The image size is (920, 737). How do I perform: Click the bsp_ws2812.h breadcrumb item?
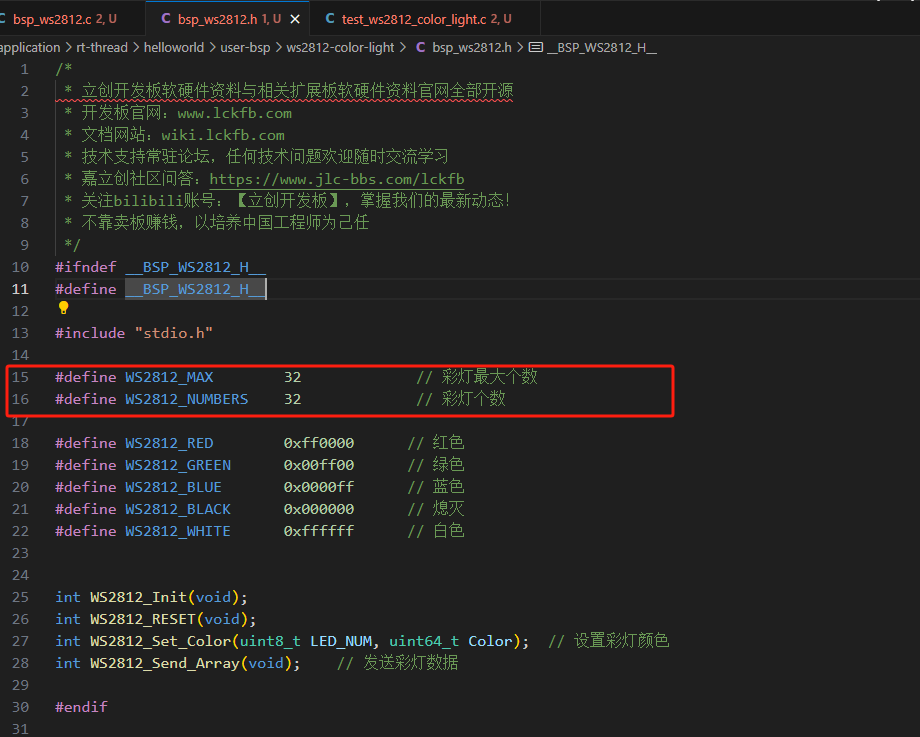(x=472, y=47)
